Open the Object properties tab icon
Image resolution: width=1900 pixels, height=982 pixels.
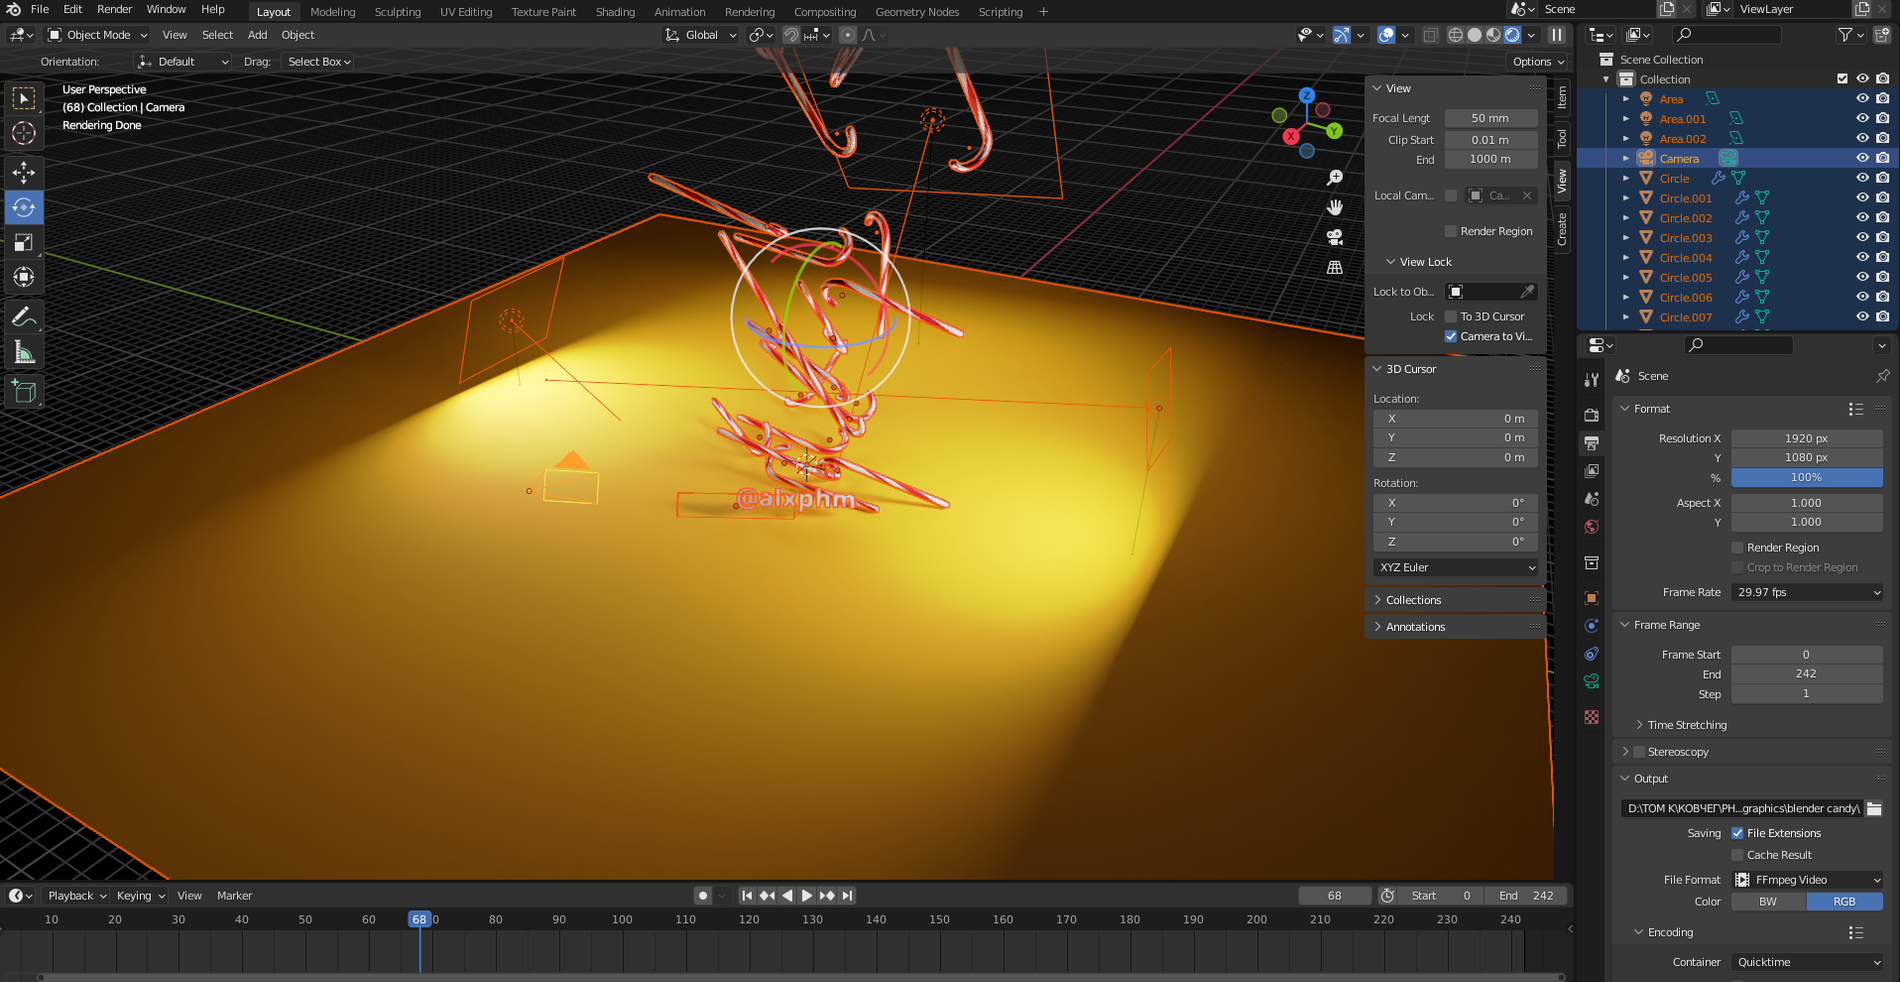(1592, 598)
